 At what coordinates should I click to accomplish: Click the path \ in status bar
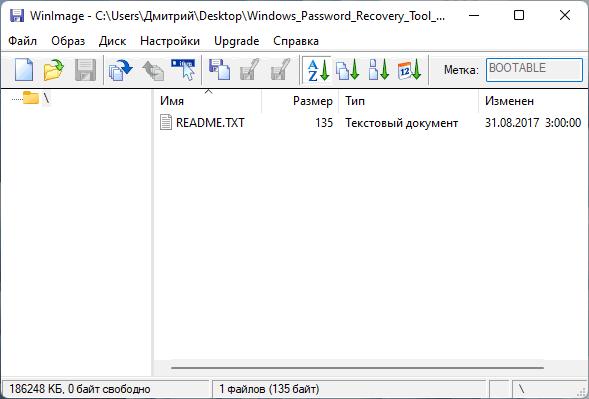pyautogui.click(x=521, y=388)
